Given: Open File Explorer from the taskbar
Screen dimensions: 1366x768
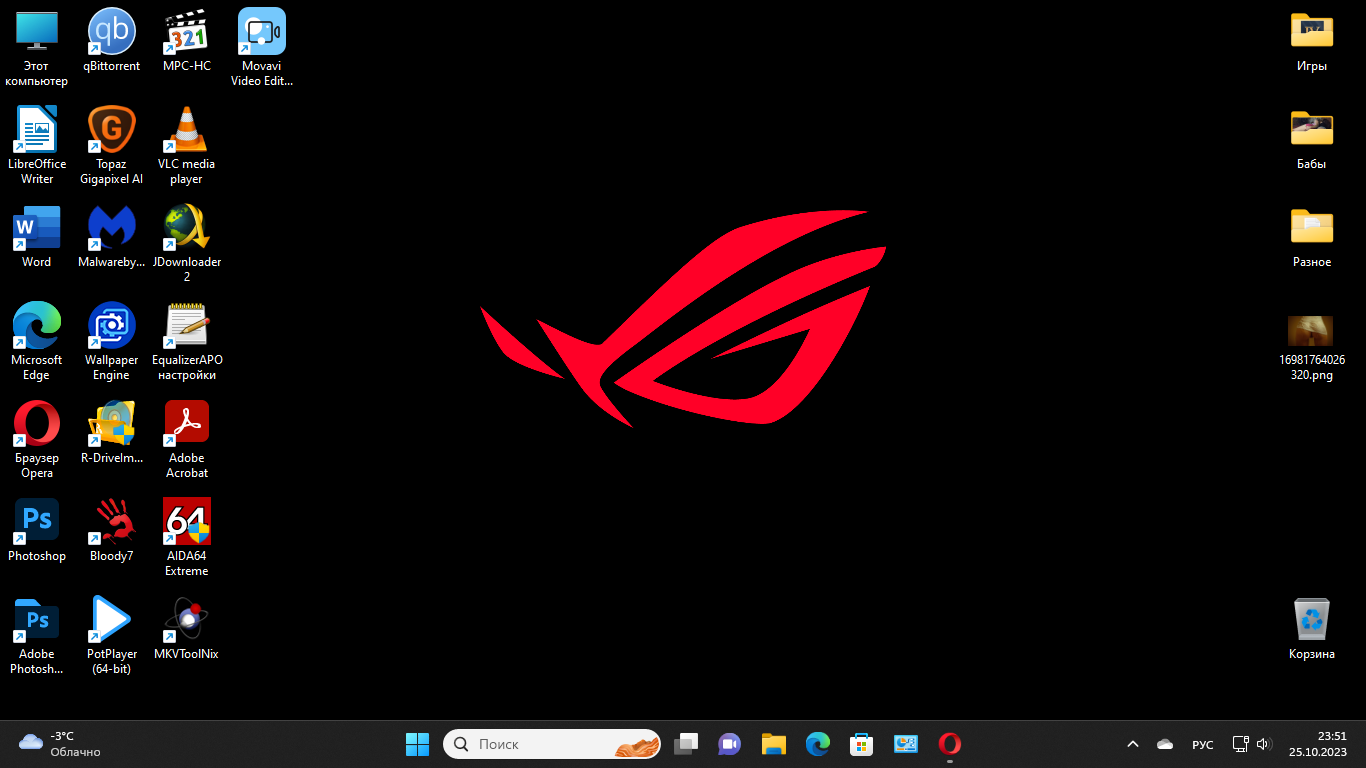Looking at the screenshot, I should click(x=773, y=744).
